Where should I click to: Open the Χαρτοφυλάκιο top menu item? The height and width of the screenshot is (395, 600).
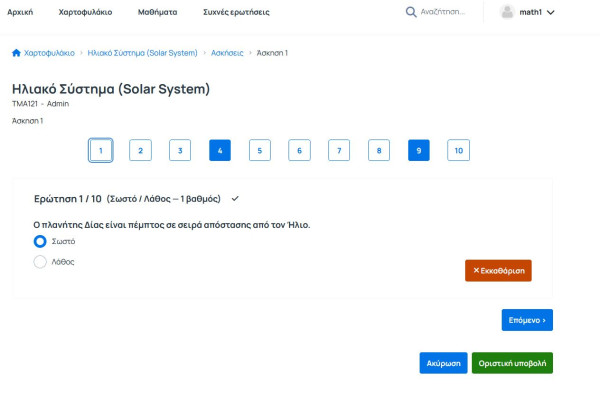pos(85,12)
